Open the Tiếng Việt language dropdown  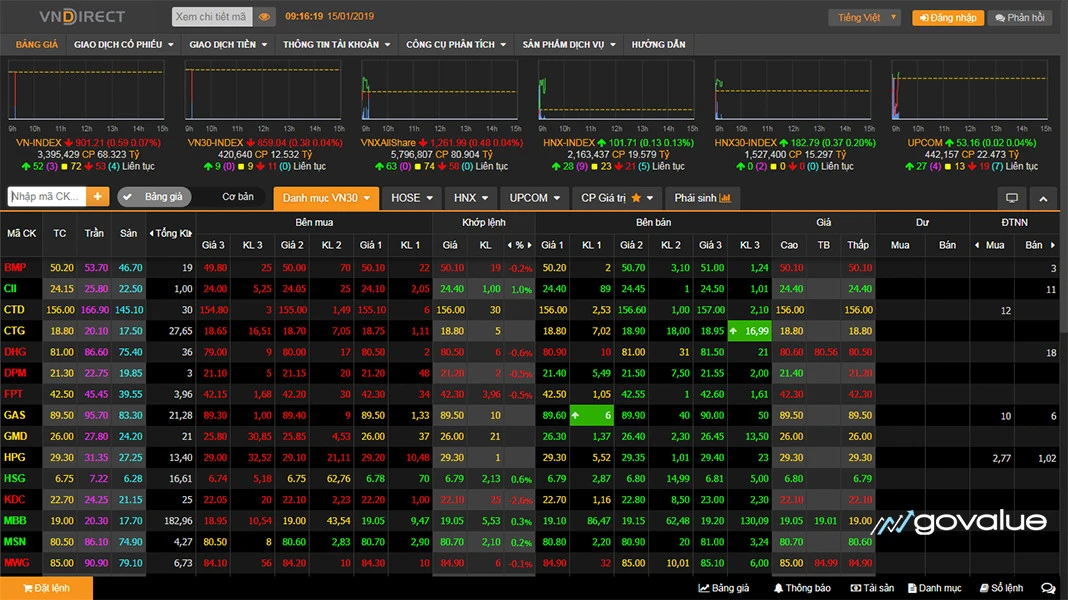pos(864,18)
